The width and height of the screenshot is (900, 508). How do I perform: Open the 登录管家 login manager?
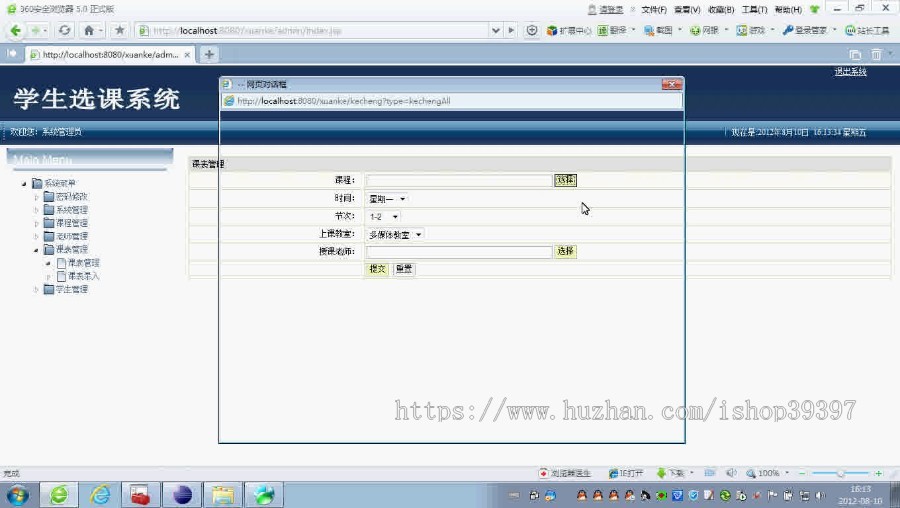805,30
